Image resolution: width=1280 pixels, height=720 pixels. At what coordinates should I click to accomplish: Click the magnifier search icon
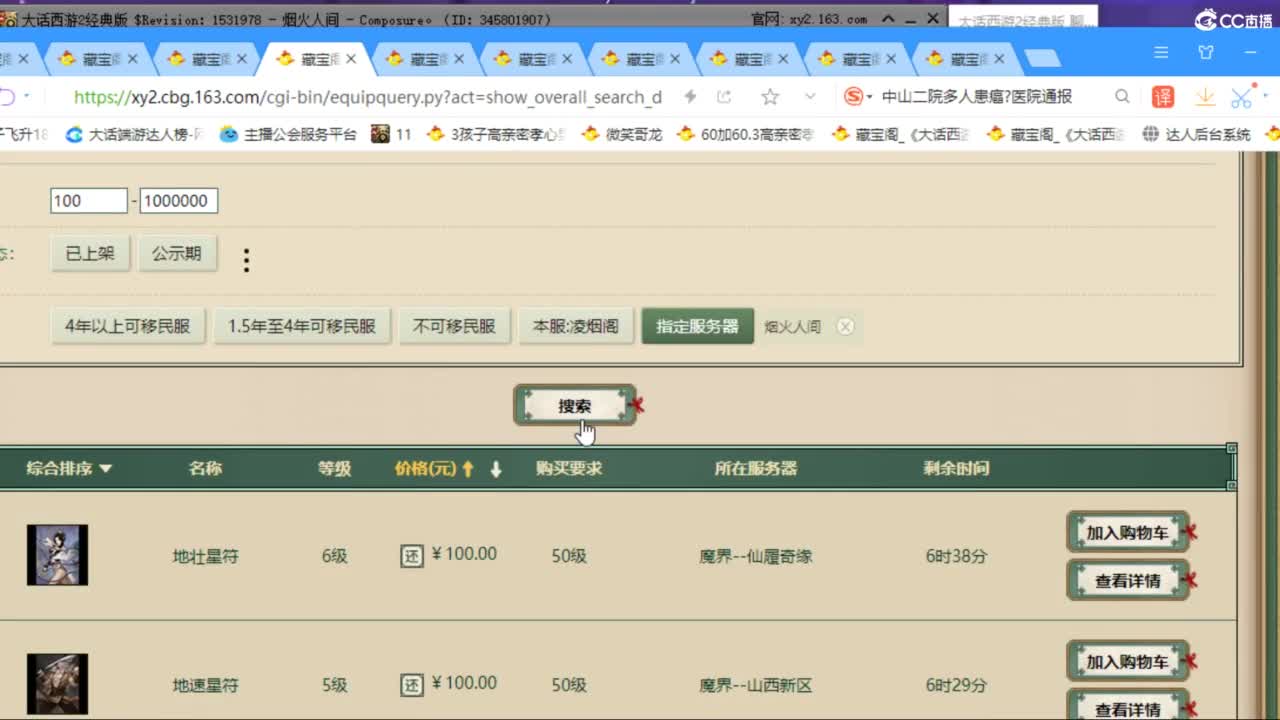click(x=1122, y=97)
